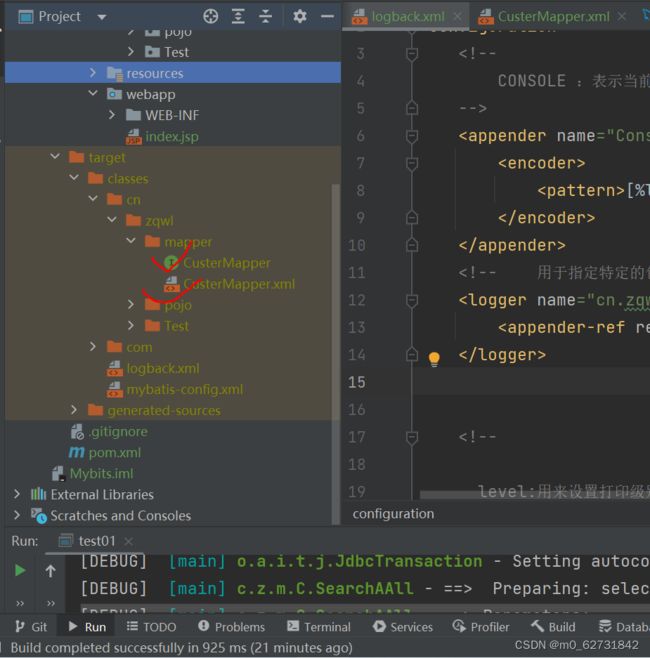Click the Project tree vertical scrollbar
The height and width of the screenshot is (658, 650).
pos(336,352)
